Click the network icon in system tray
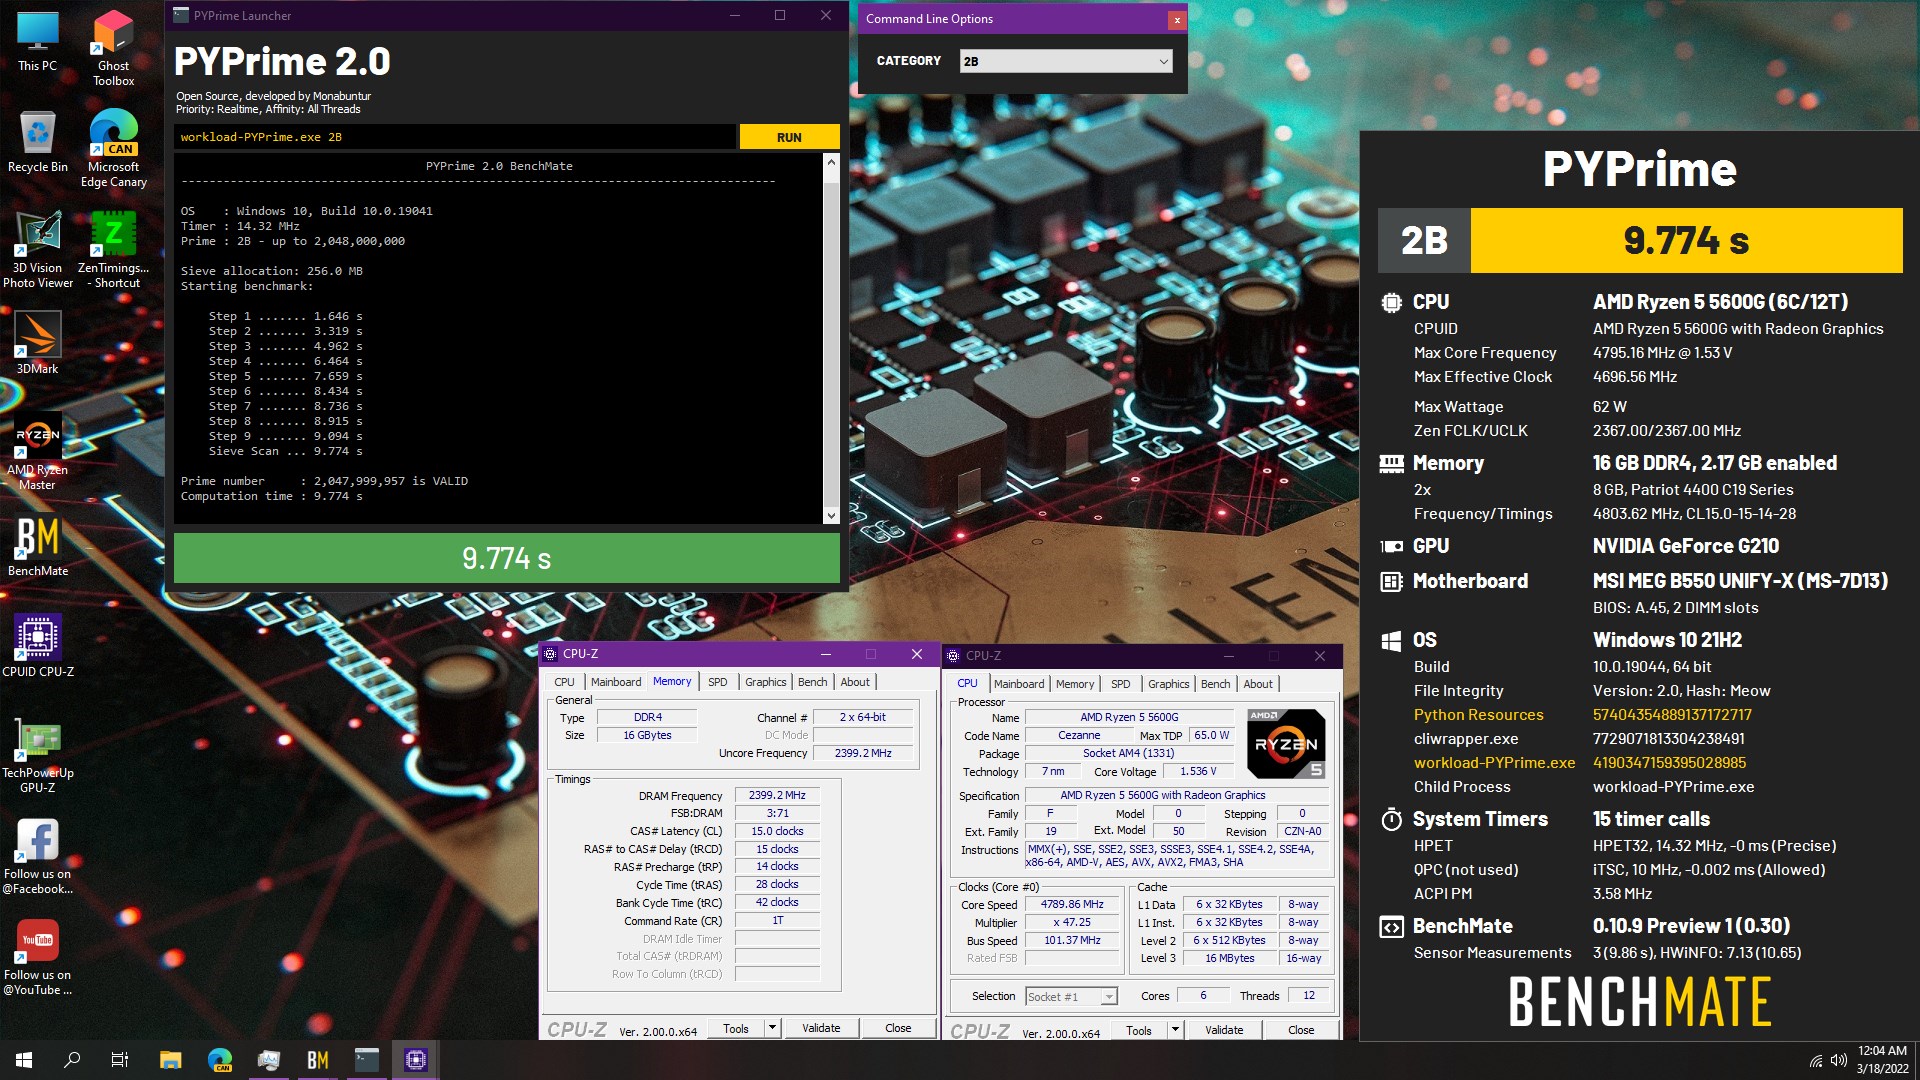The image size is (1920, 1080). click(1815, 1061)
